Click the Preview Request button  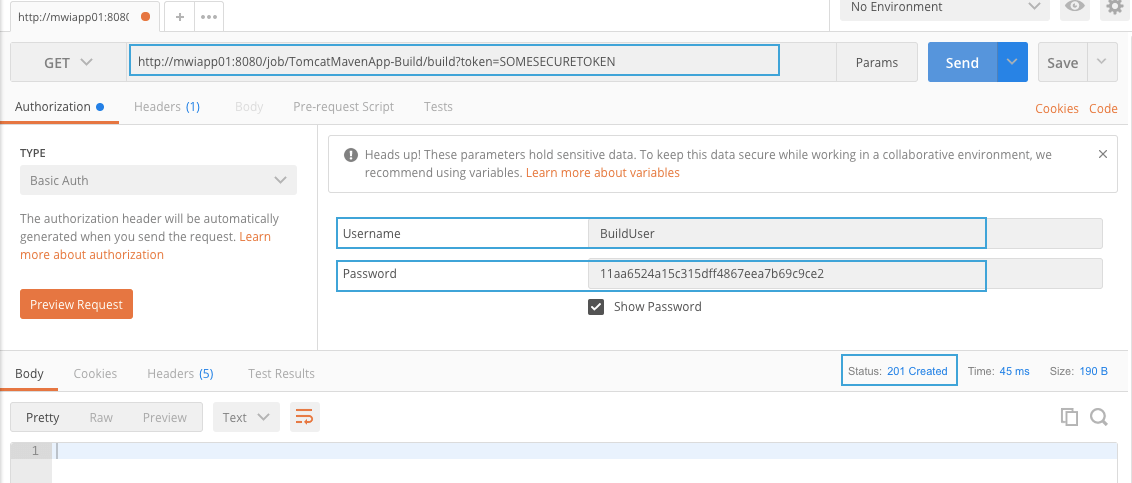pos(77,305)
